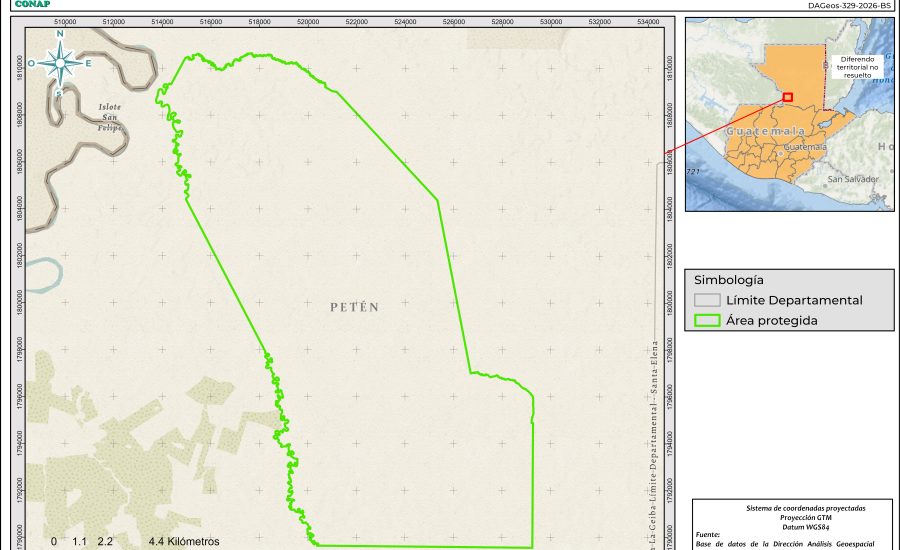Click the green Área protegida legend symbol
This screenshot has width=900, height=550.
707,321
